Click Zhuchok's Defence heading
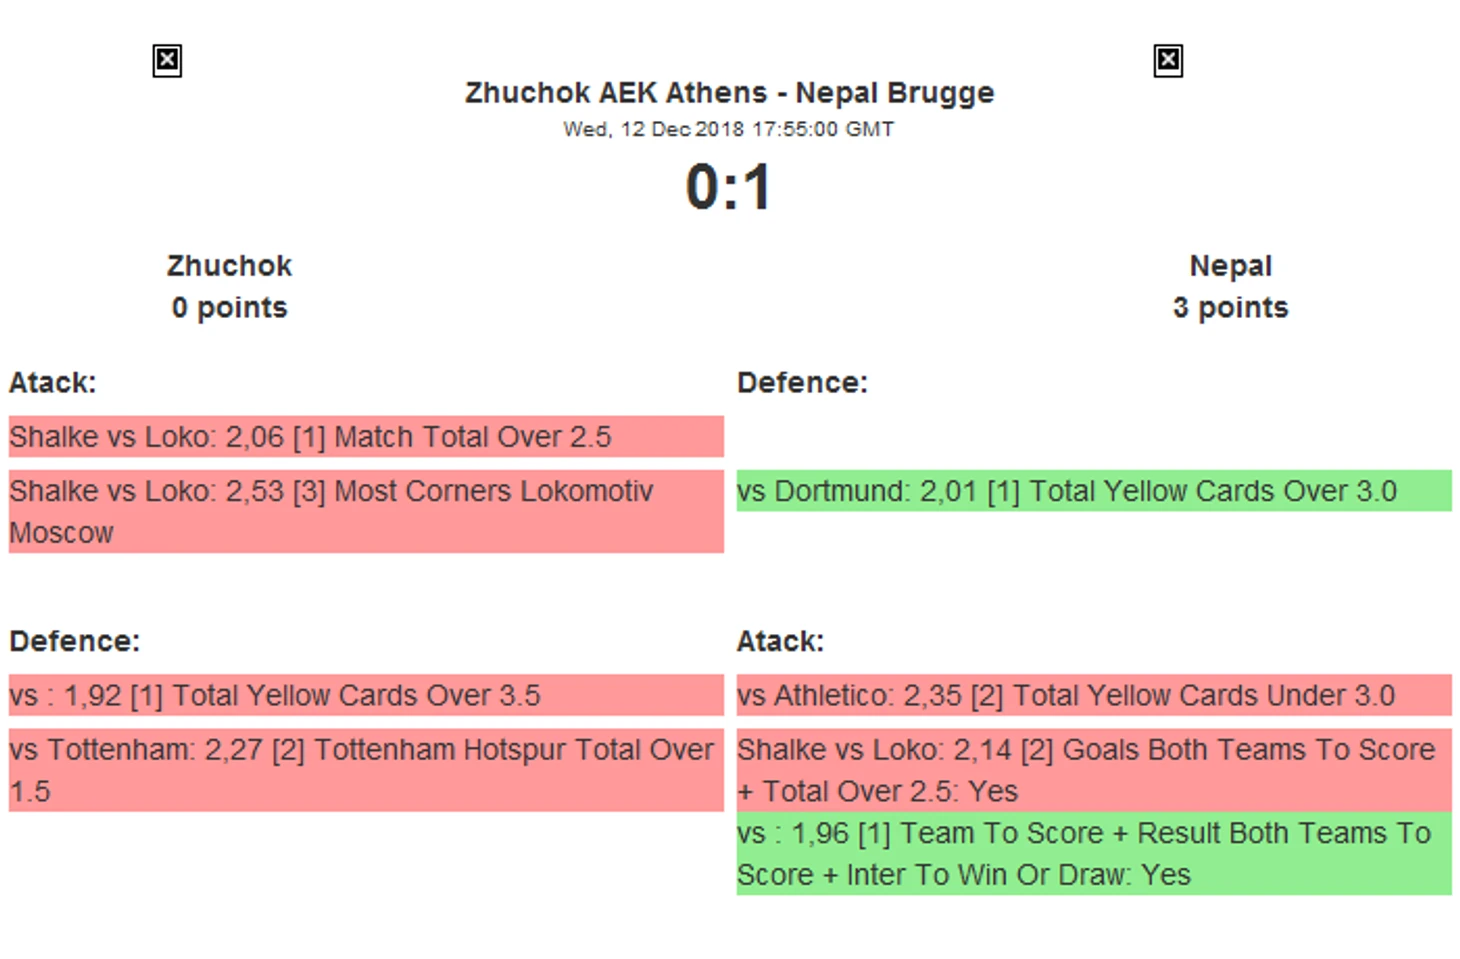This screenshot has height=959, width=1460. [75, 641]
